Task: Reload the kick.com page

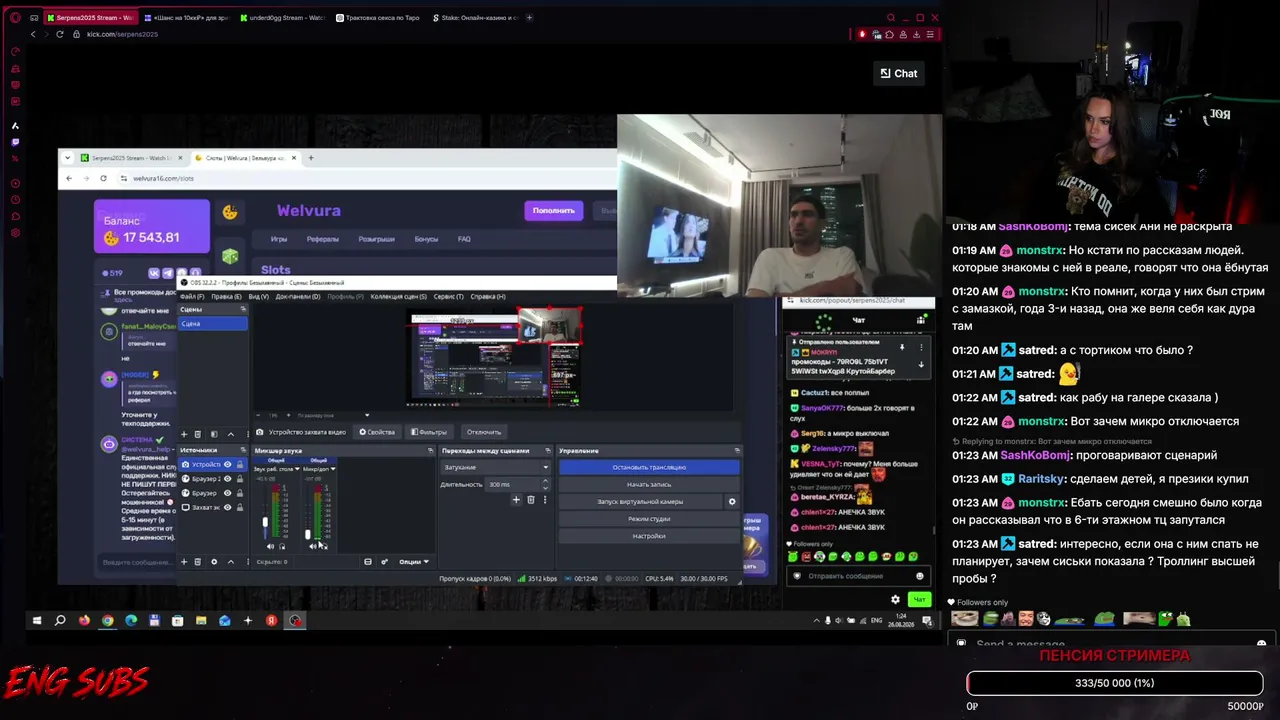Action: 60,34
